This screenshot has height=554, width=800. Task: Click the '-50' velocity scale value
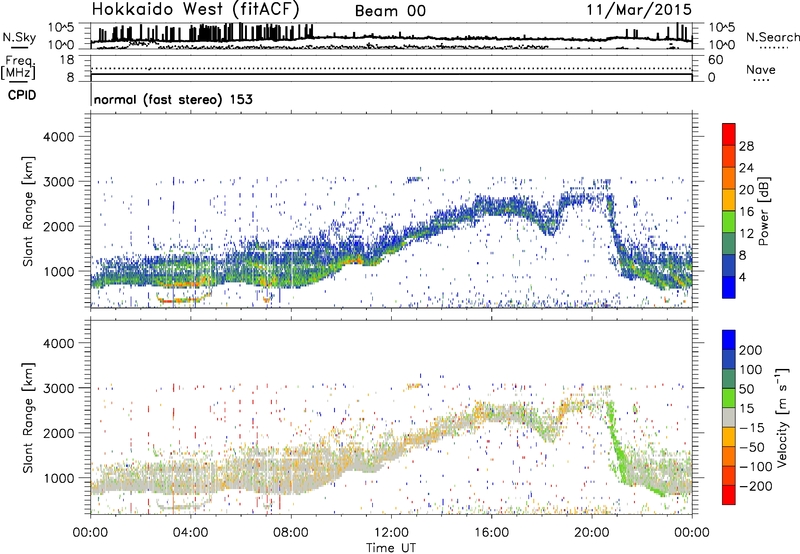pyautogui.click(x=752, y=448)
